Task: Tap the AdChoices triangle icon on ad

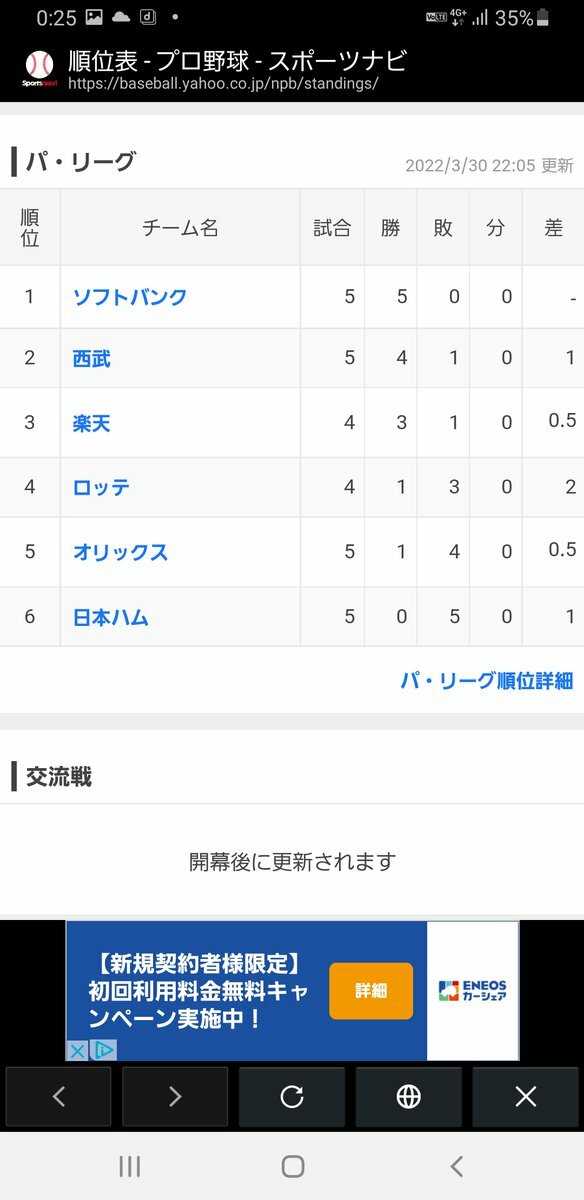Action: 103,1050
